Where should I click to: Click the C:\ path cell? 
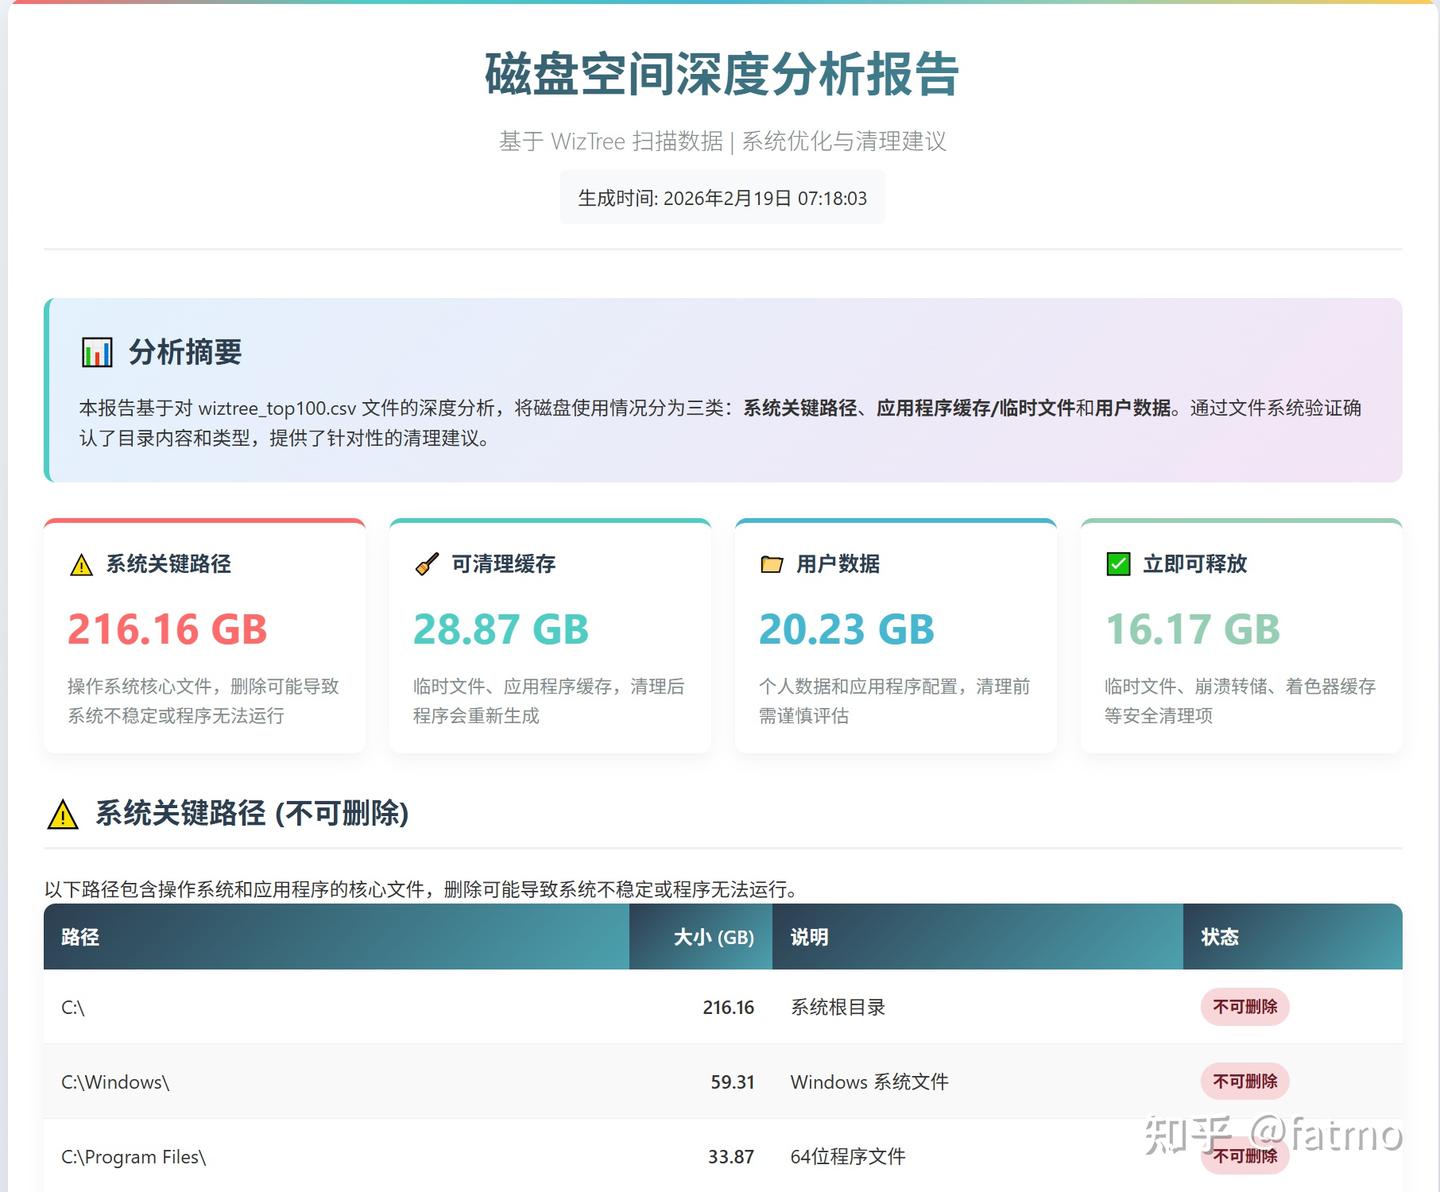(x=337, y=1007)
